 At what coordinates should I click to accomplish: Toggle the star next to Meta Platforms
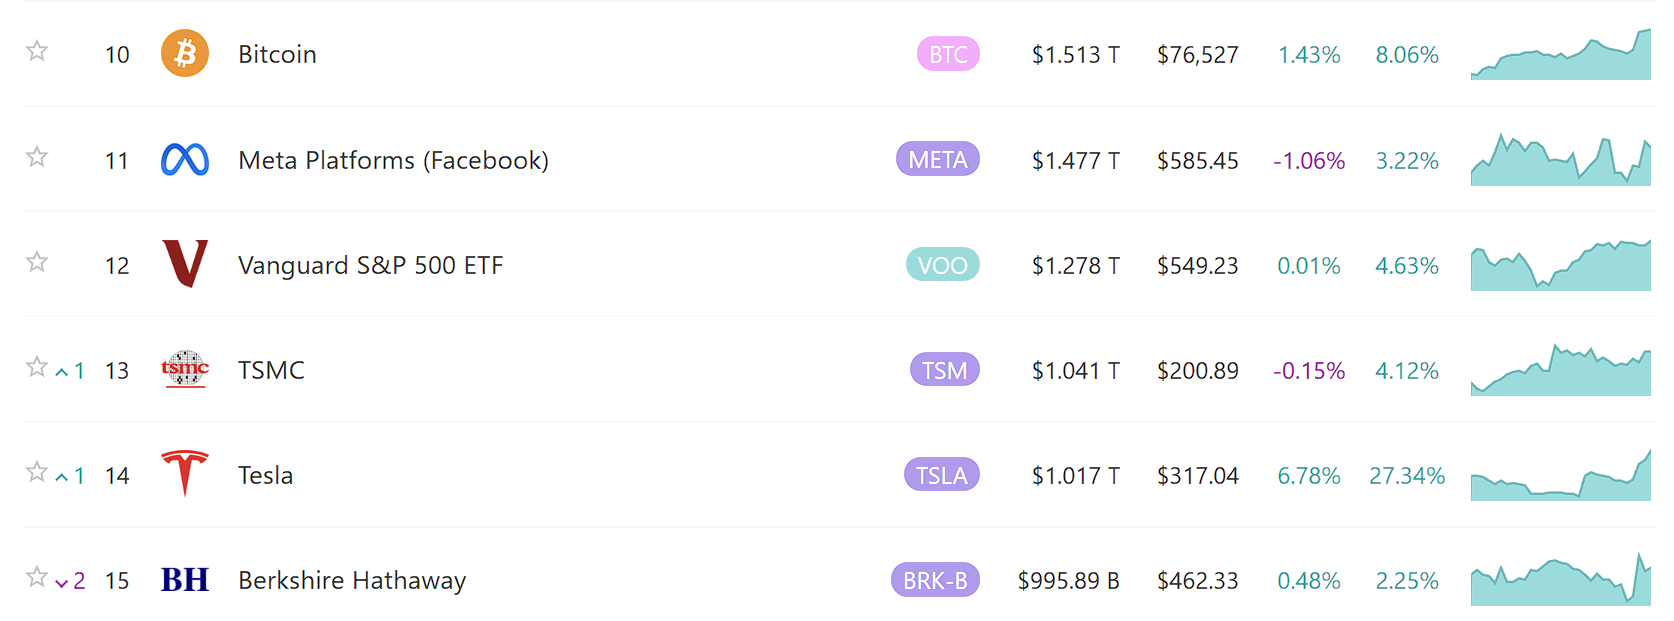tap(37, 157)
